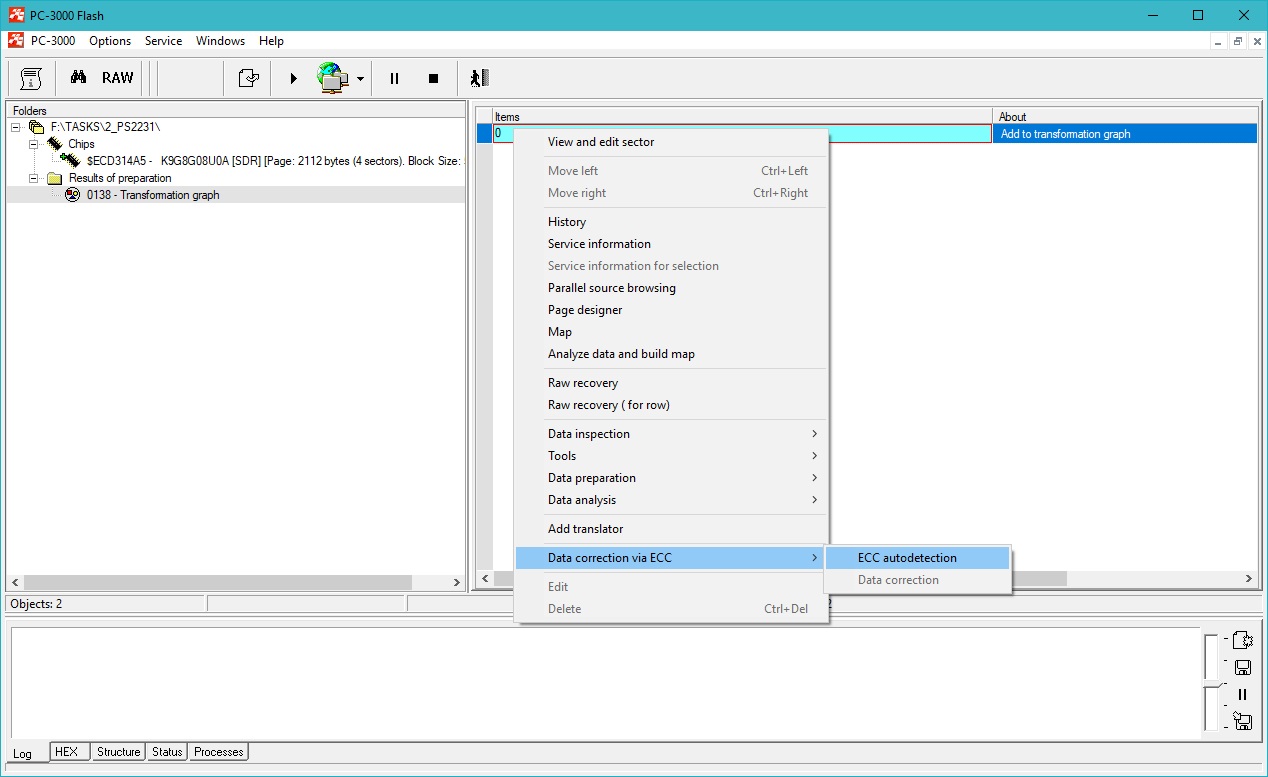
Task: Select the first Service information entry in the context menu
Action: point(671,244)
